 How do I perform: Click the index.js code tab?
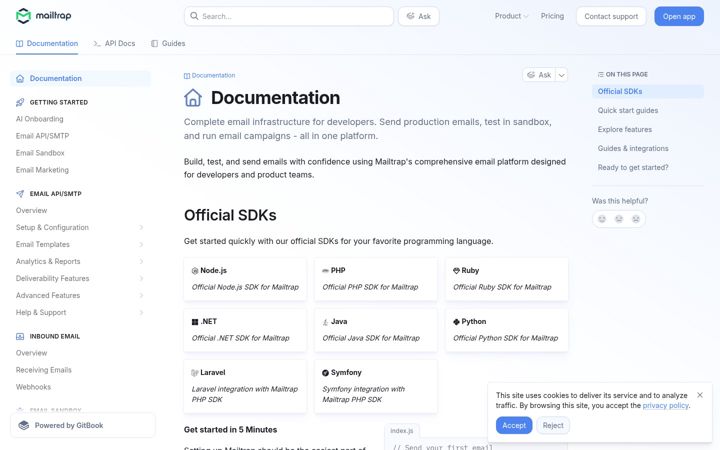tap(402, 431)
